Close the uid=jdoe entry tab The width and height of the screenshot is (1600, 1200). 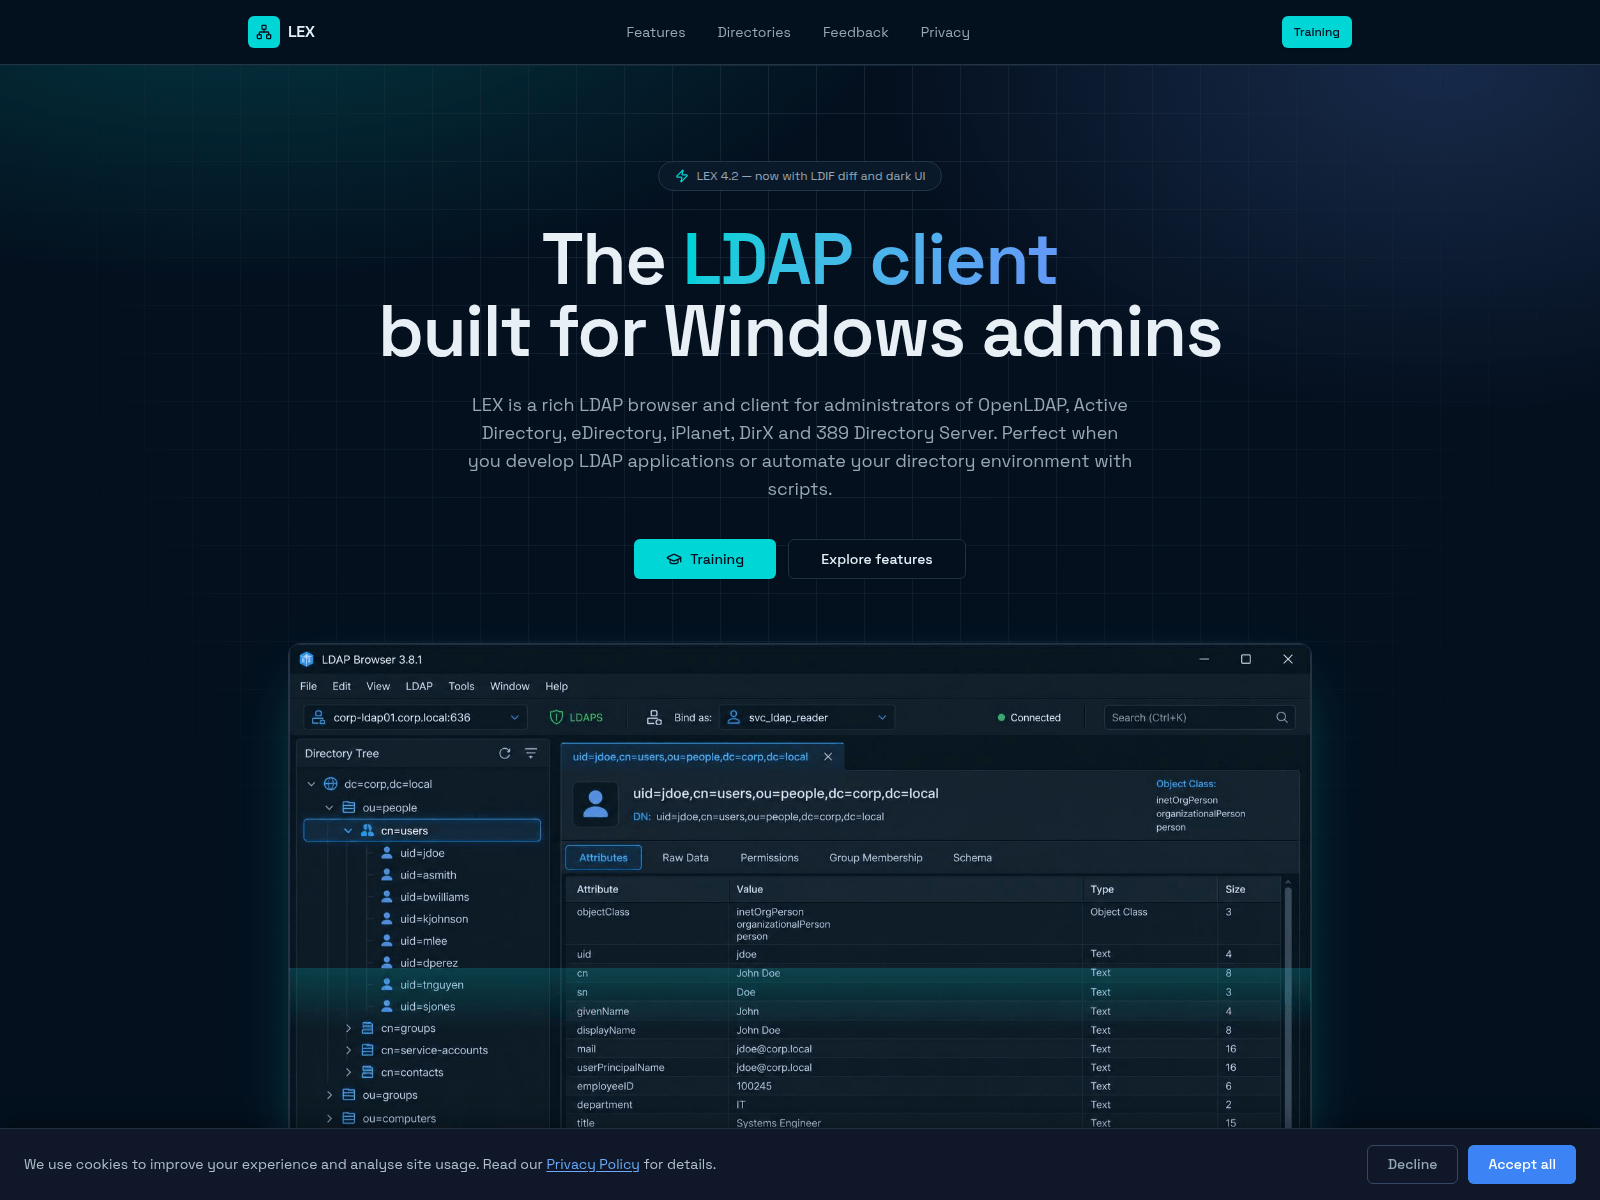[x=828, y=757]
